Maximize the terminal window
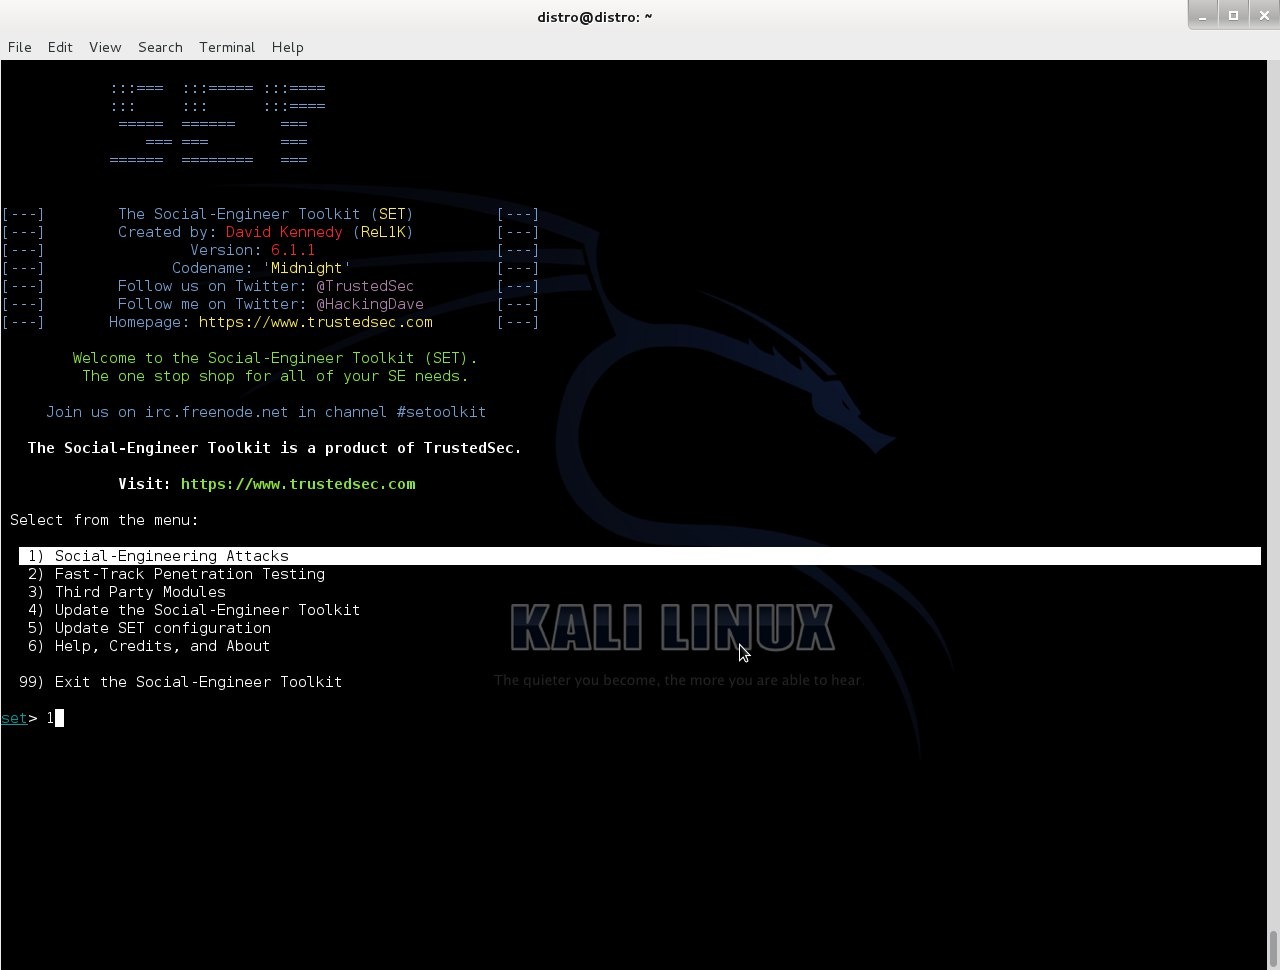Image resolution: width=1280 pixels, height=970 pixels. tap(1233, 15)
